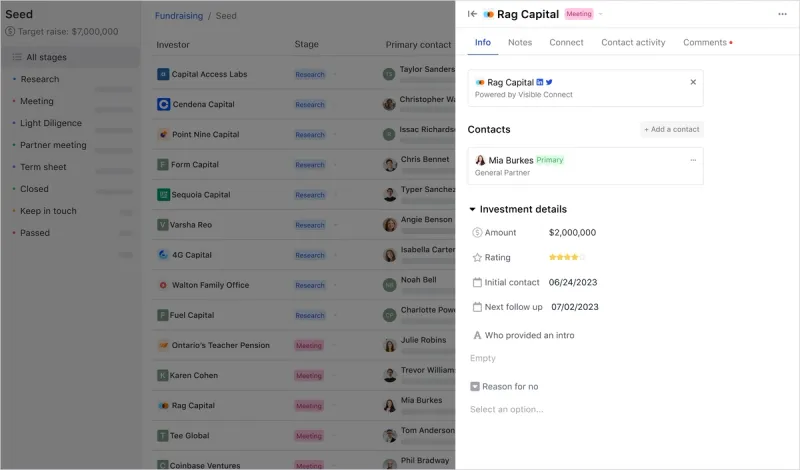Open the Reason for no select option dropdown
The height and width of the screenshot is (470, 800).
click(x=507, y=409)
